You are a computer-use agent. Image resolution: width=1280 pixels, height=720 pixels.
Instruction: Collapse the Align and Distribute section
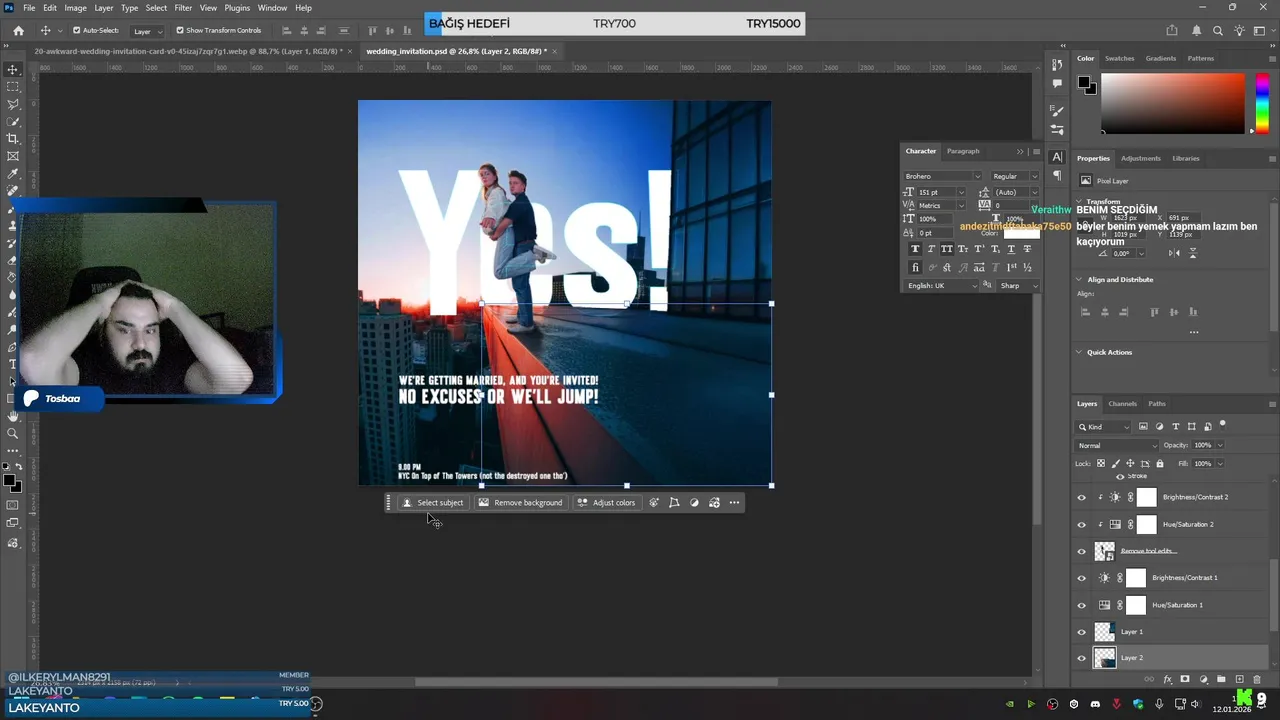click(x=1080, y=280)
